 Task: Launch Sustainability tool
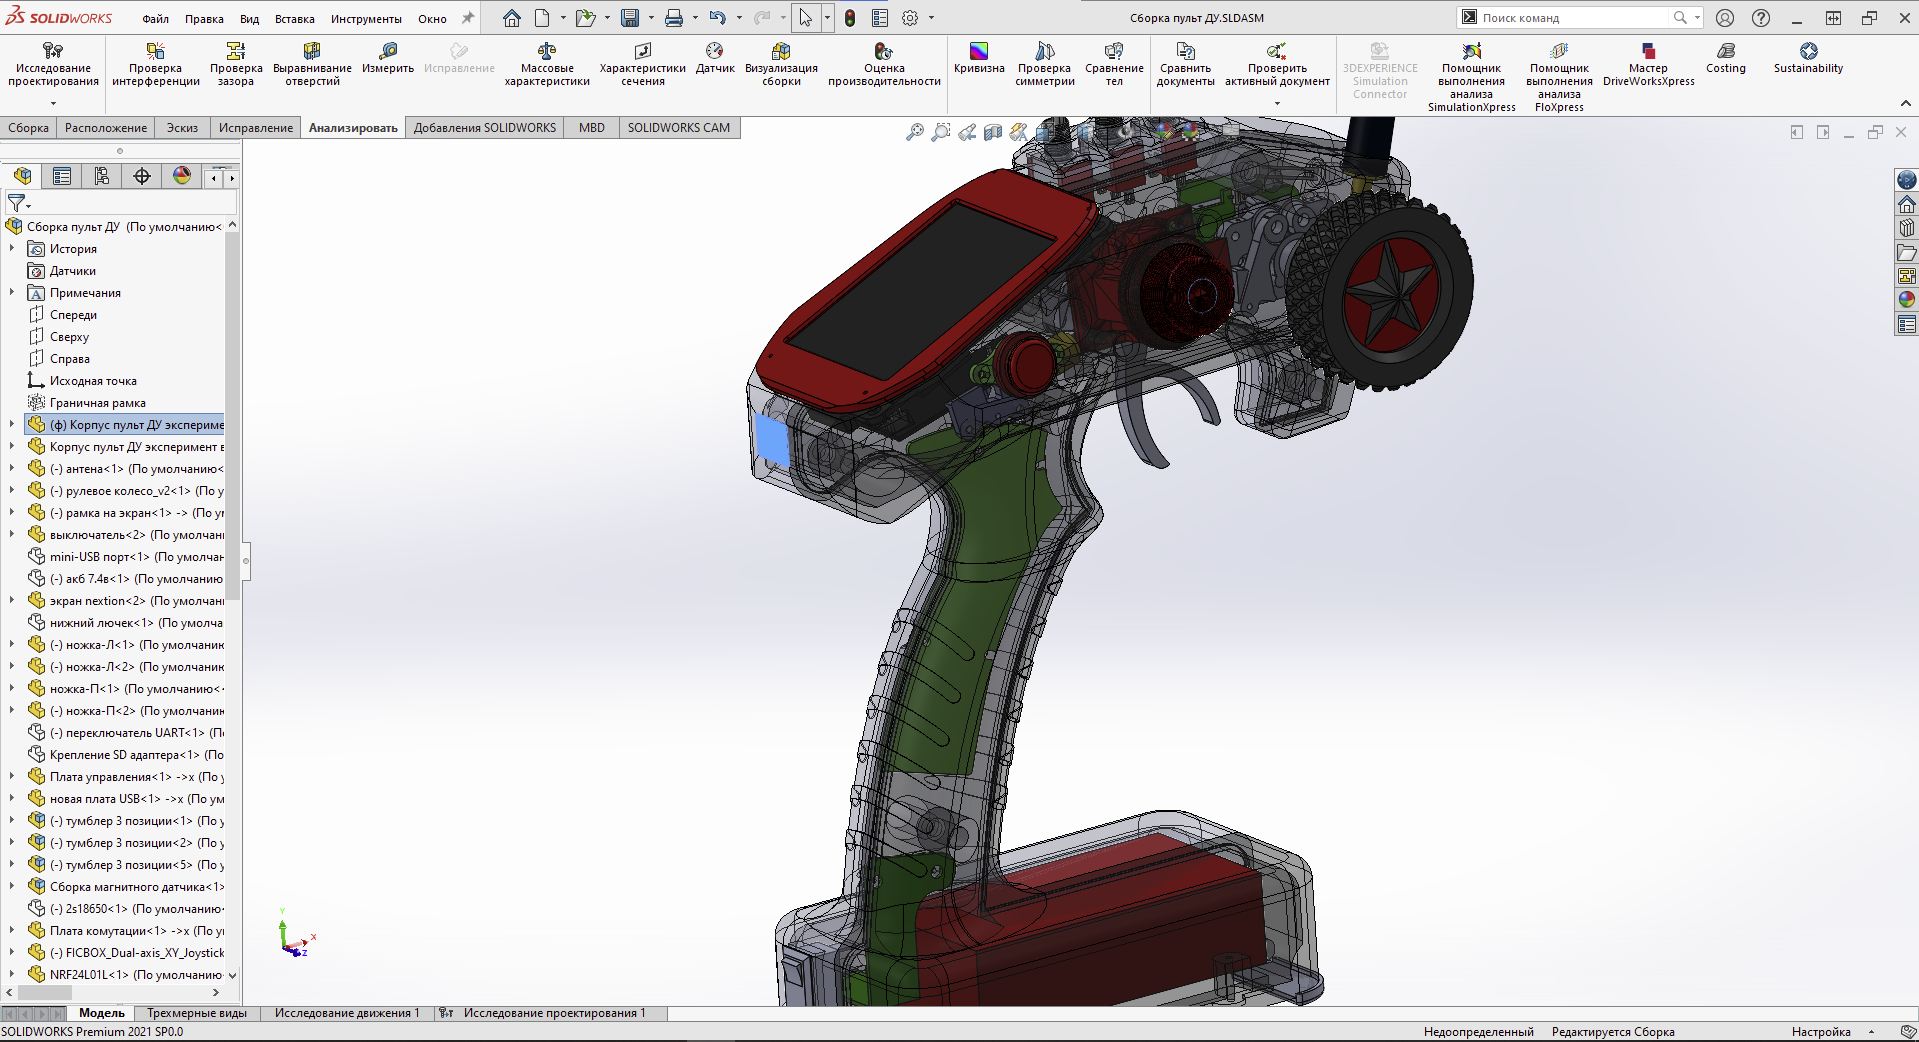click(x=1808, y=58)
